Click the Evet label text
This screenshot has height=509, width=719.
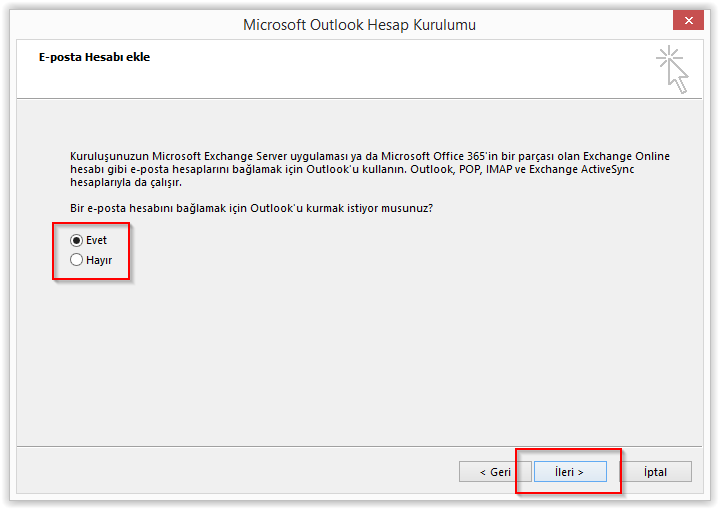pyautogui.click(x=96, y=240)
